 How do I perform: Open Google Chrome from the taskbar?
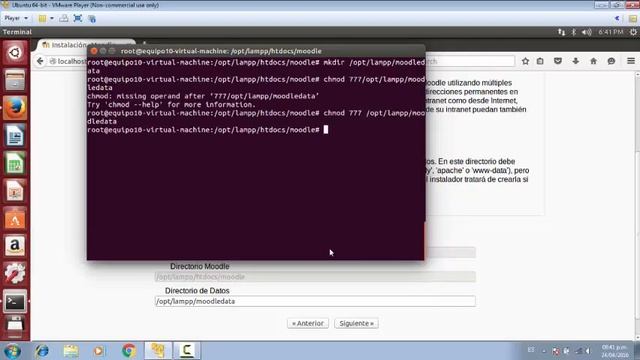click(129, 351)
